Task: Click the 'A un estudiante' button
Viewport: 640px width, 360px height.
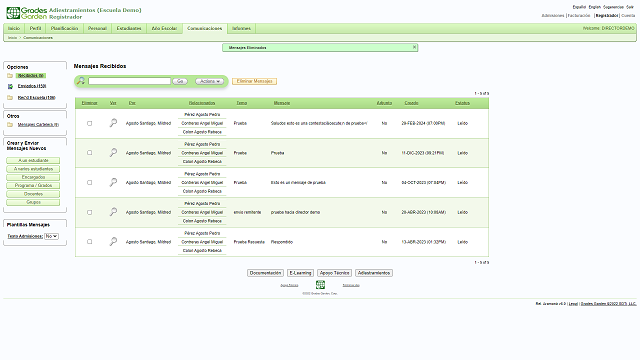Action: click(33, 160)
